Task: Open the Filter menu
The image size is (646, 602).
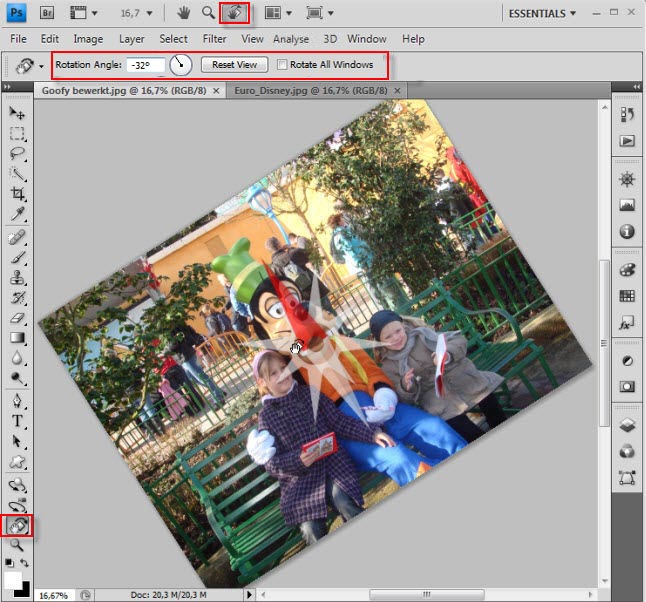Action: (214, 39)
